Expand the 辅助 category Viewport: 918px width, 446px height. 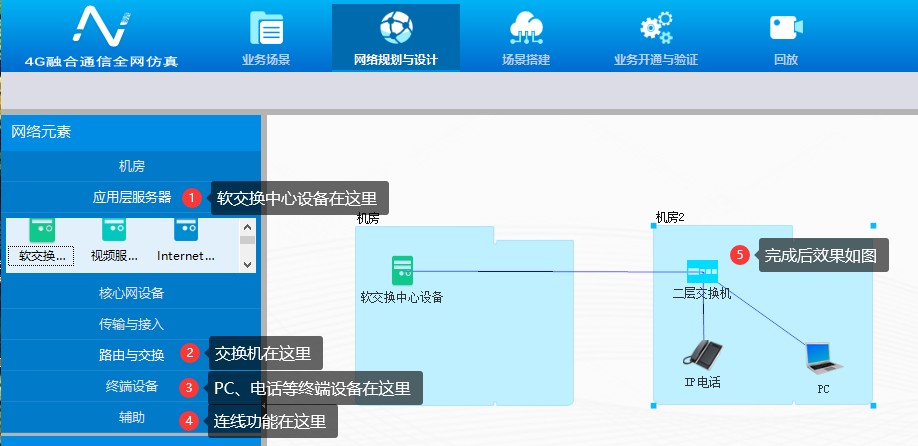(x=132, y=417)
